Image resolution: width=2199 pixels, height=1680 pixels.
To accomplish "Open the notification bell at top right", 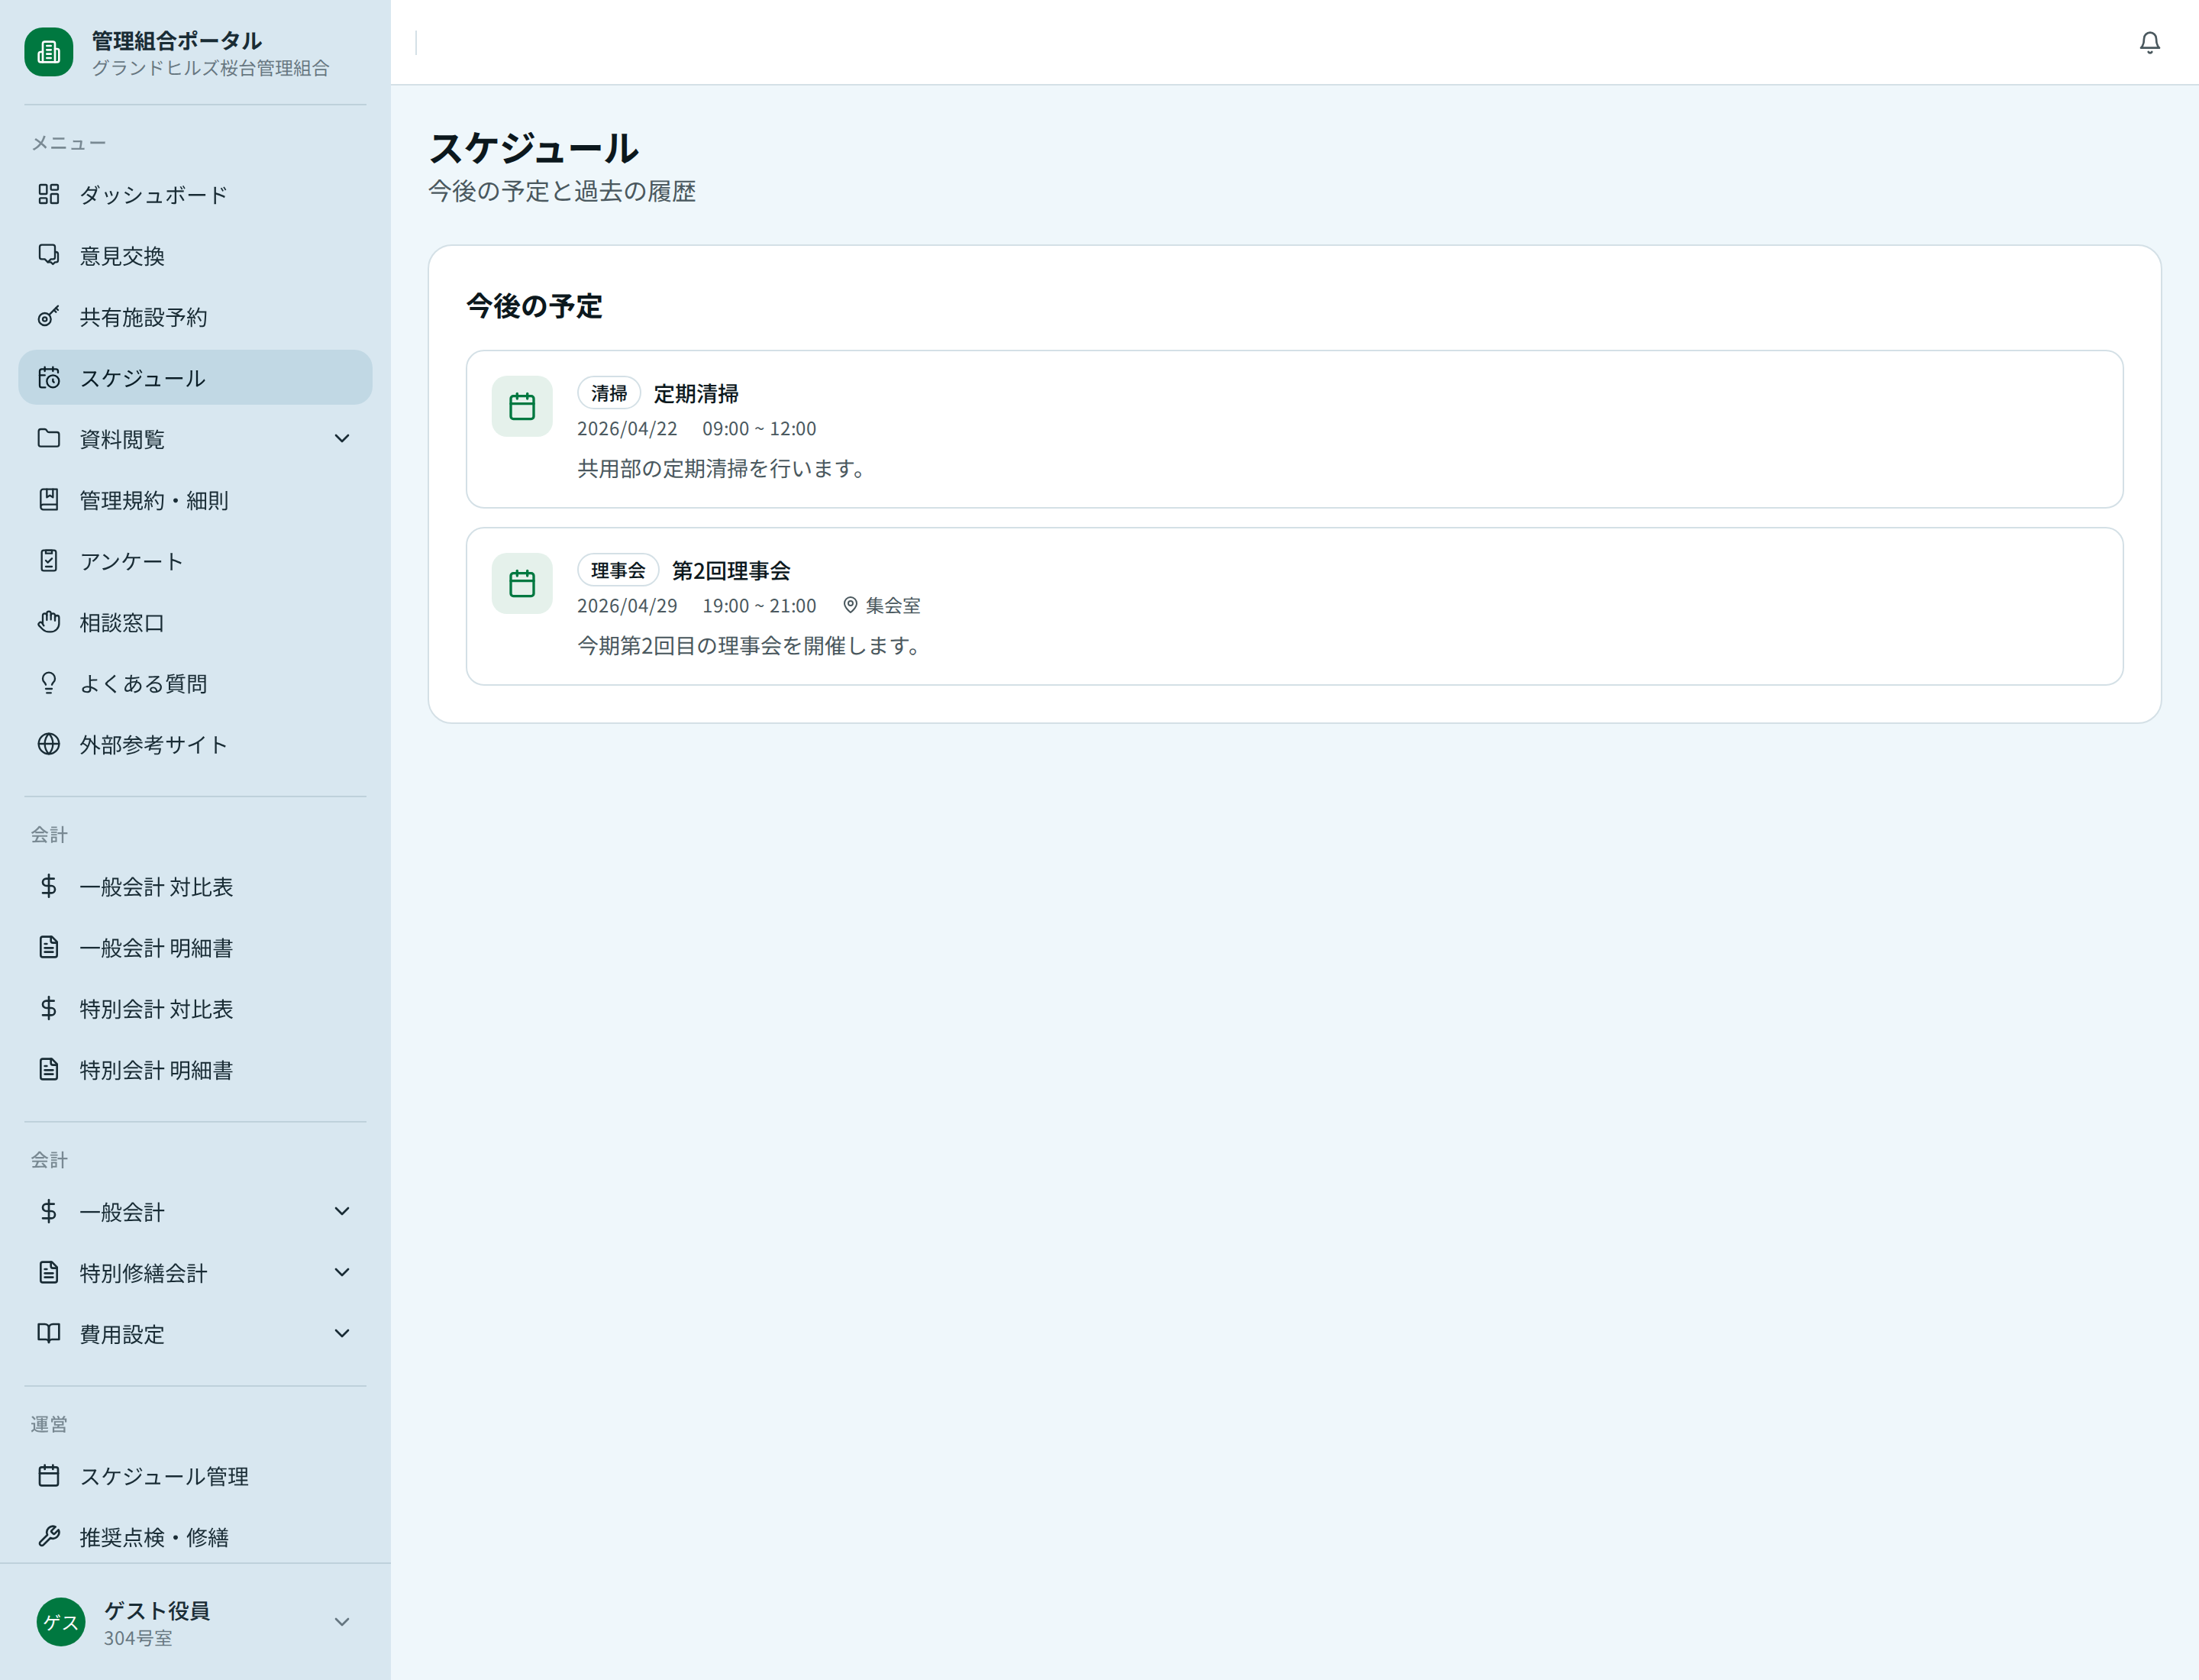I will tap(2149, 43).
